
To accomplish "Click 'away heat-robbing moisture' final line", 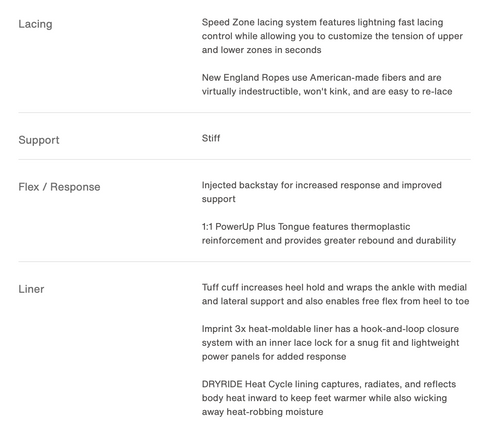I will tap(262, 412).
